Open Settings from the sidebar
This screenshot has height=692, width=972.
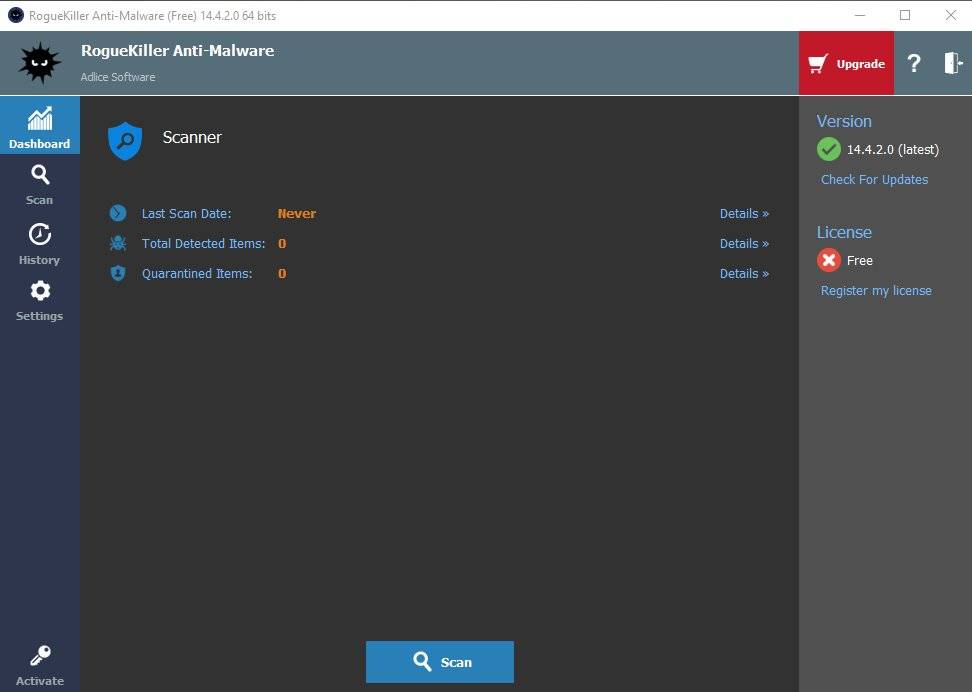tap(40, 300)
